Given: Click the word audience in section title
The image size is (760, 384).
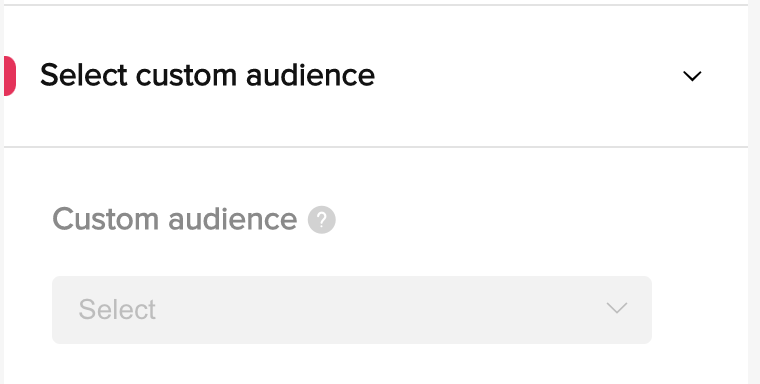Looking at the screenshot, I should click(x=310, y=76).
